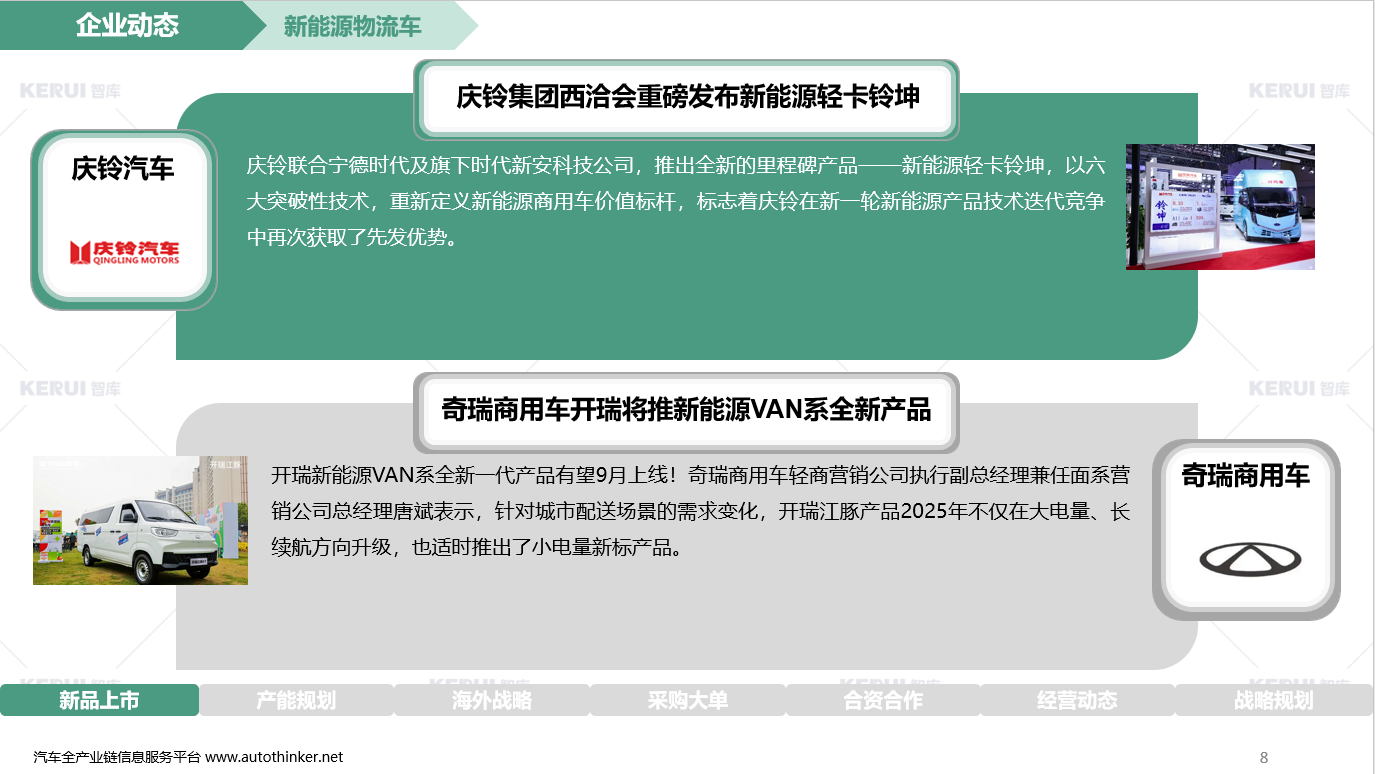Click the www.autothinker.net footer link

point(274,757)
